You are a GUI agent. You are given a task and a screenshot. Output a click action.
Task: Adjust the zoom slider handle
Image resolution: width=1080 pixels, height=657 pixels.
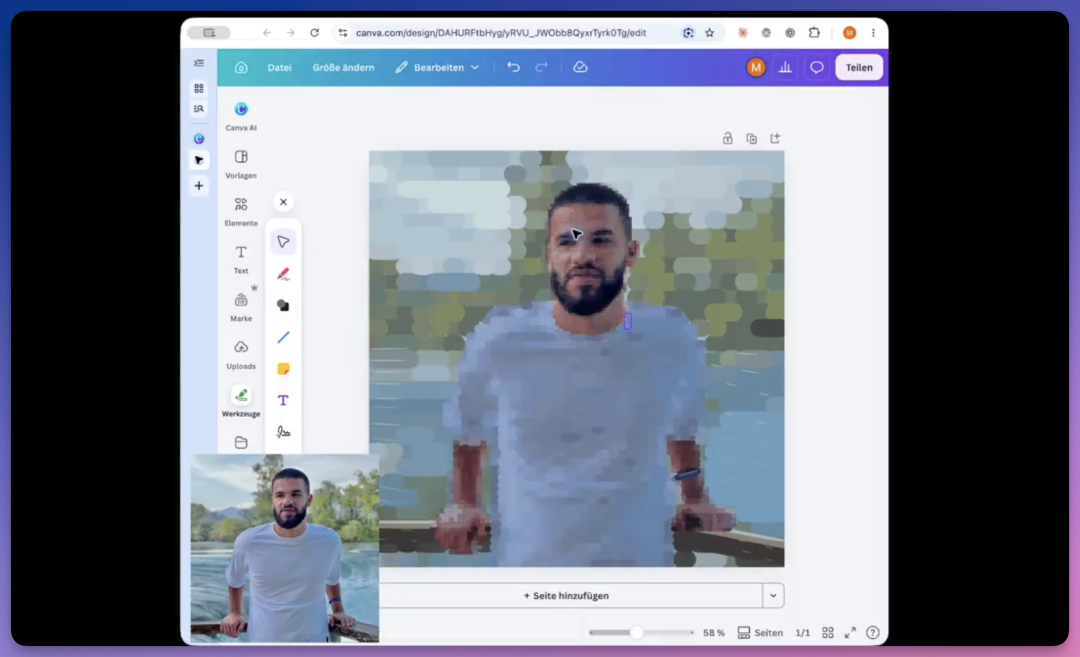pos(637,632)
